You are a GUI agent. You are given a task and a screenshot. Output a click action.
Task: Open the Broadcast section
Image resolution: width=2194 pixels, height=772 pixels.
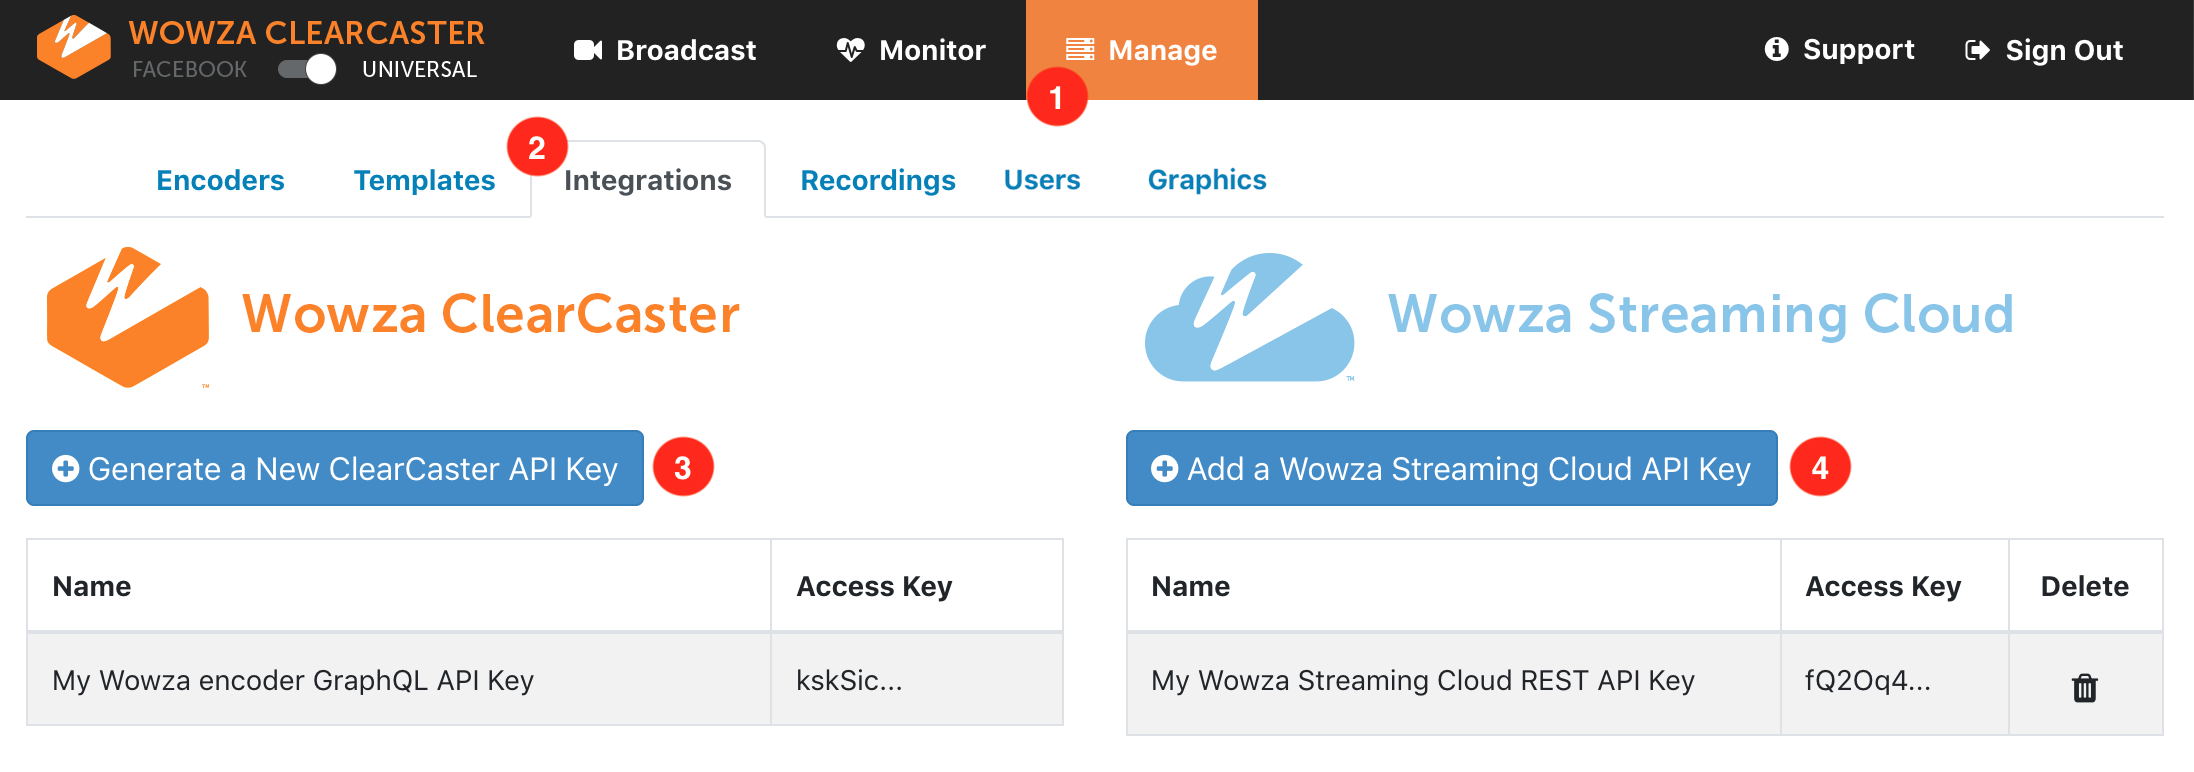click(x=665, y=50)
